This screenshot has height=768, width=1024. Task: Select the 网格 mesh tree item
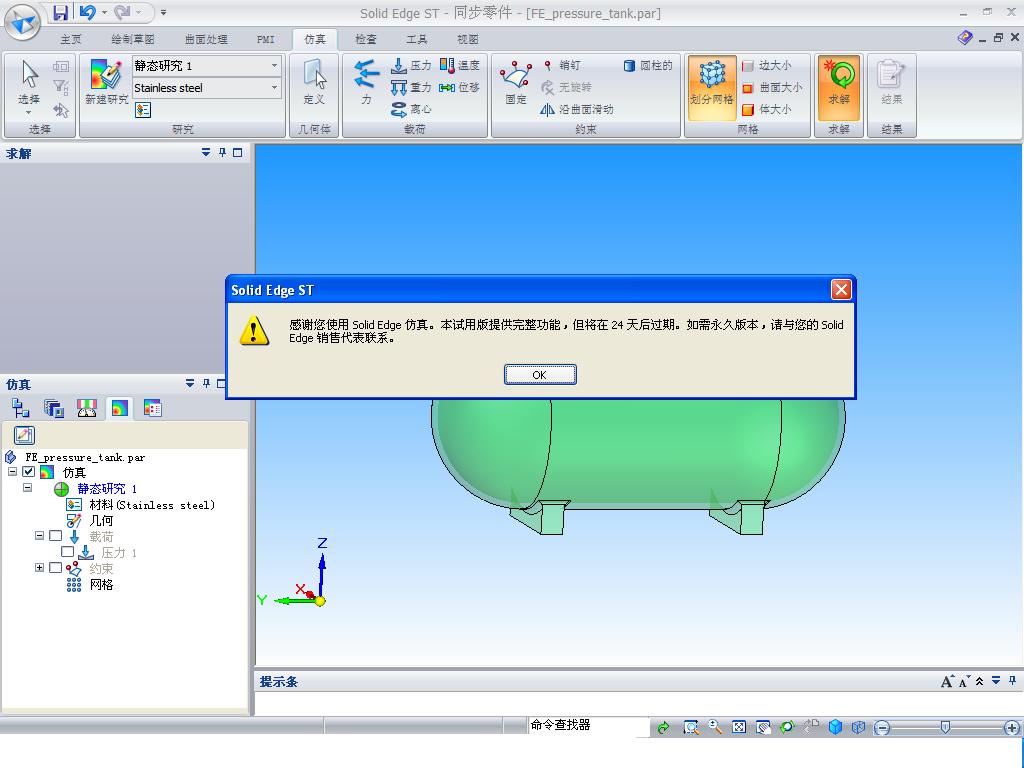click(101, 584)
